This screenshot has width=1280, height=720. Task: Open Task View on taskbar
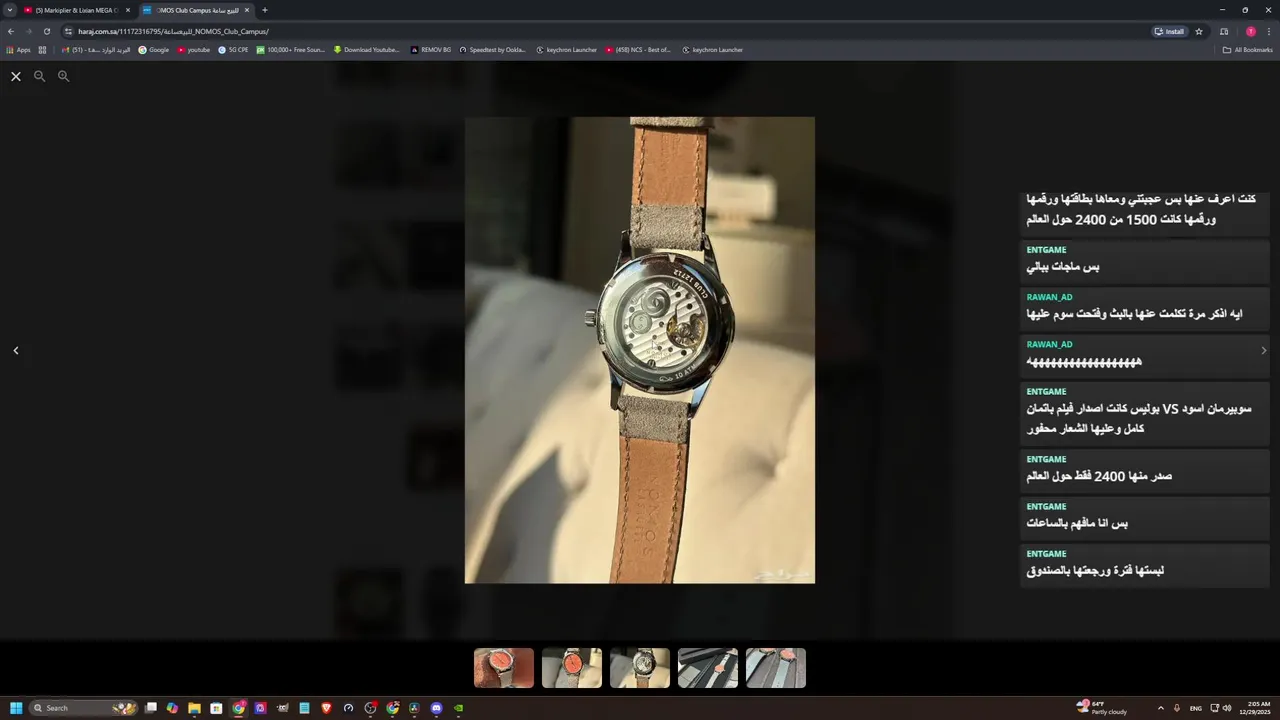(x=151, y=708)
